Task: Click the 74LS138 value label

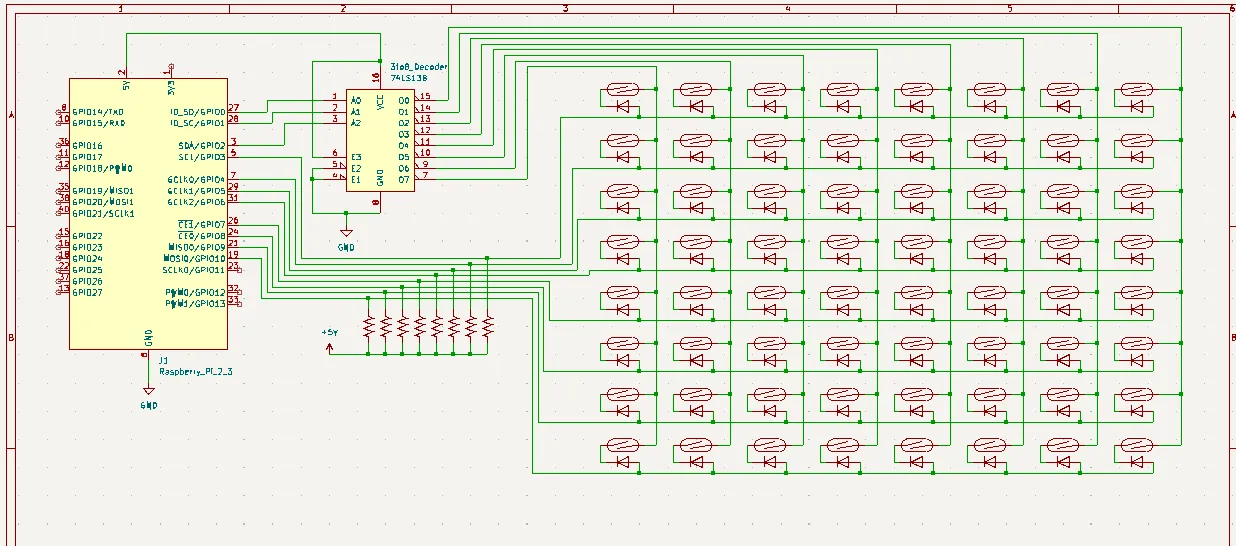Action: (408, 77)
